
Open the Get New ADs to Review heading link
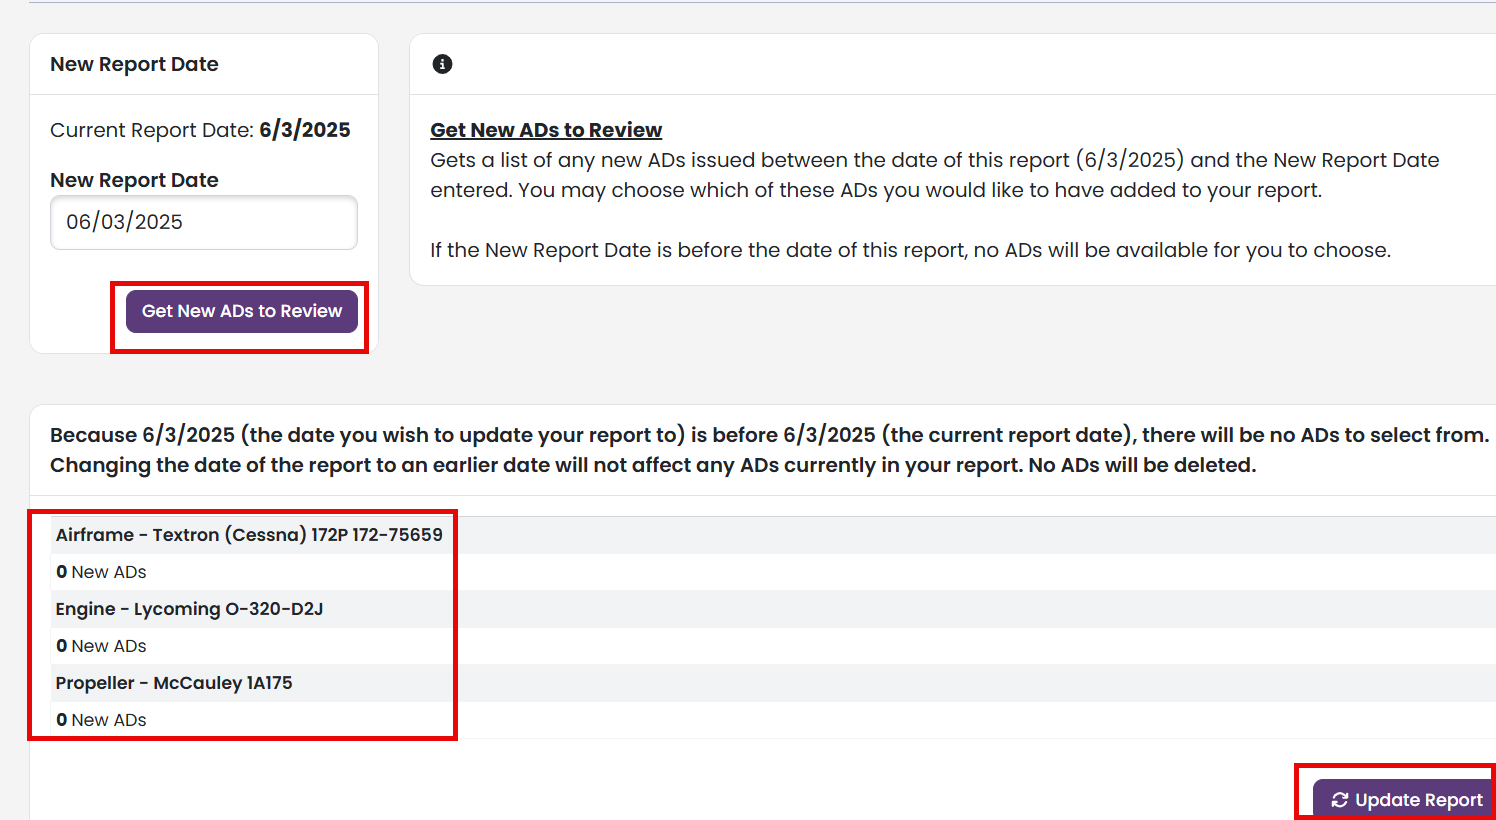point(546,130)
